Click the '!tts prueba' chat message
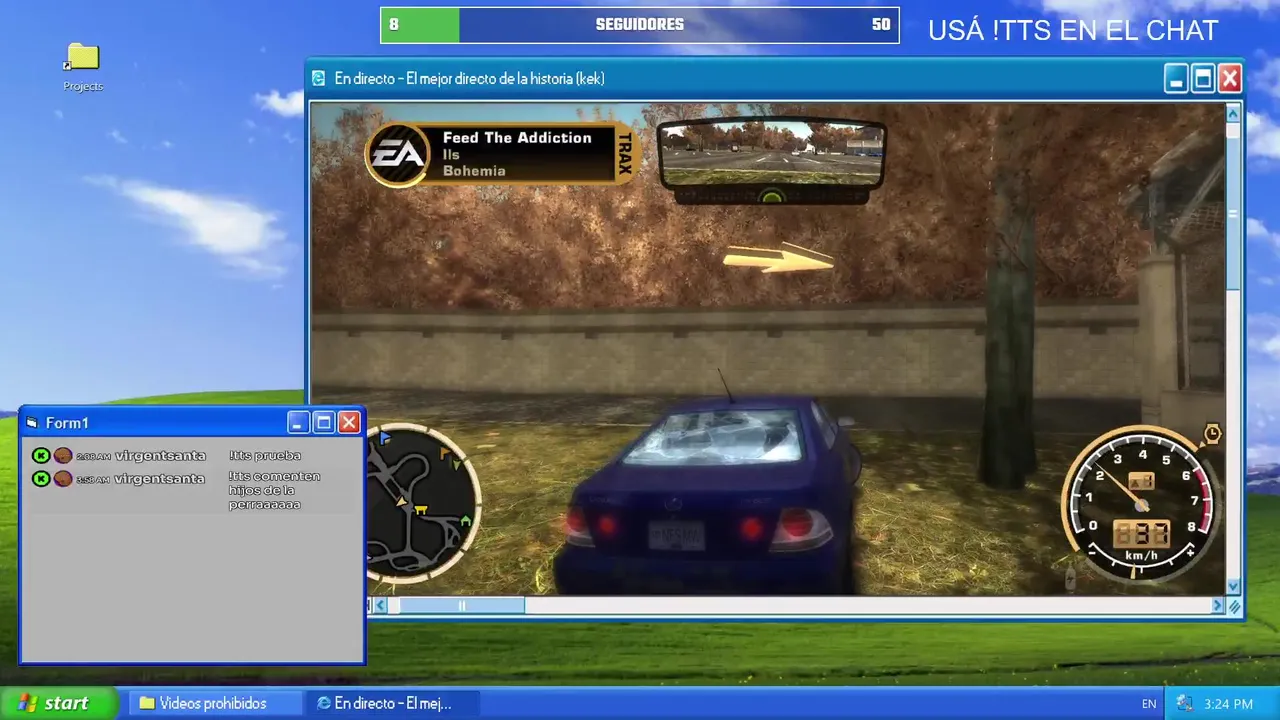This screenshot has width=1280, height=720. tap(264, 455)
